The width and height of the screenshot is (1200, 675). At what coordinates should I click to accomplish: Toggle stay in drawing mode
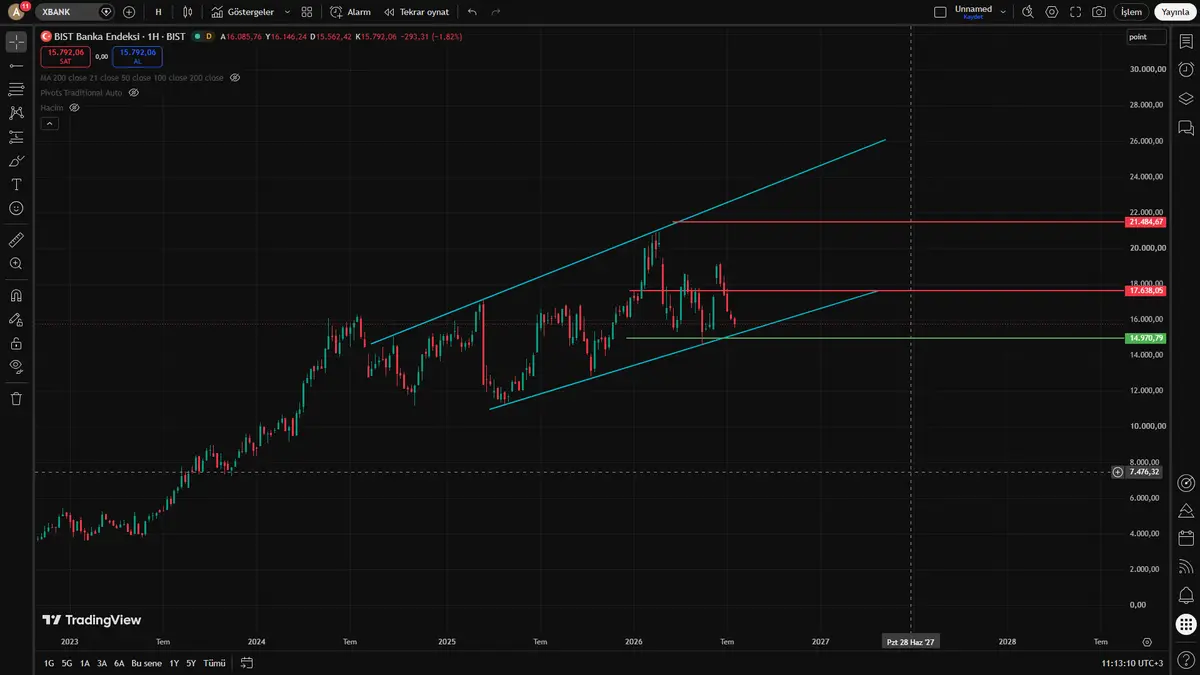click(x=16, y=320)
